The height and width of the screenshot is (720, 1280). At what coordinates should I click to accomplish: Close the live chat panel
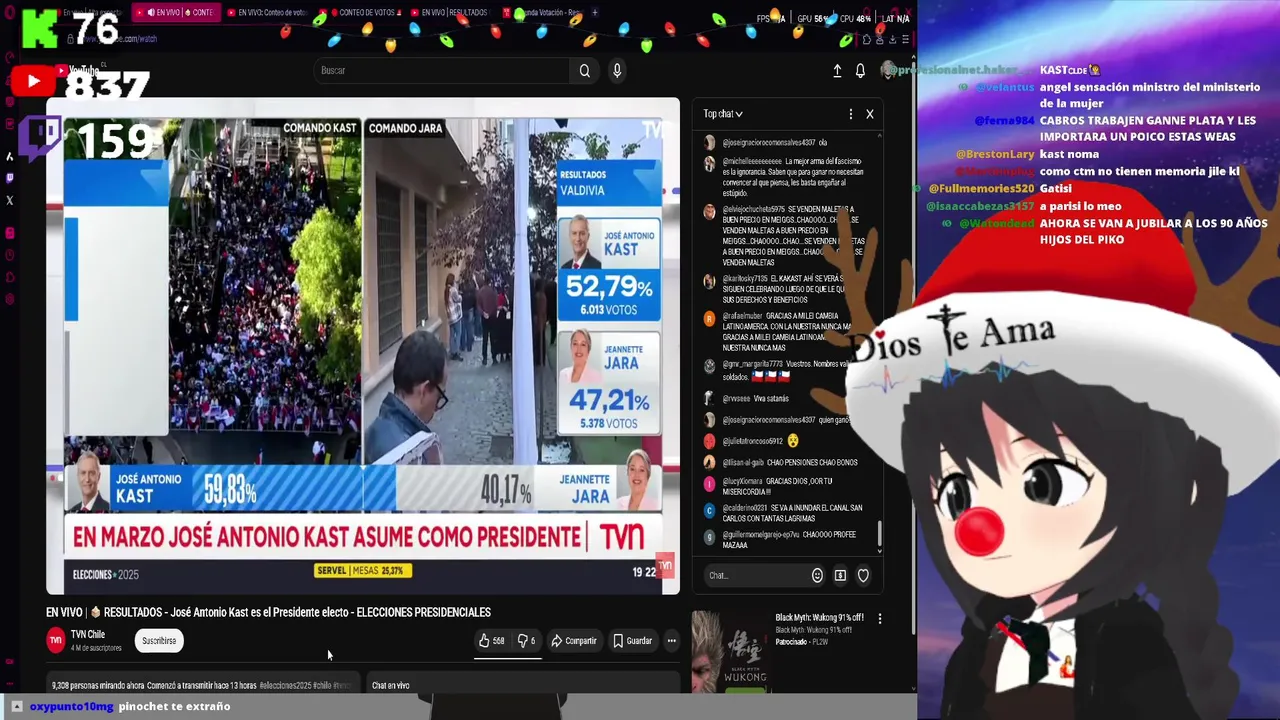click(870, 114)
